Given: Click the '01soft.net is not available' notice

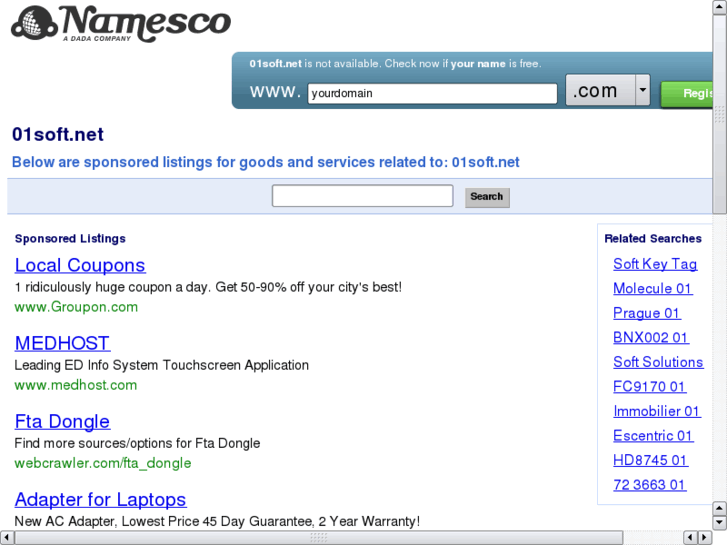Looking at the screenshot, I should pos(395,64).
